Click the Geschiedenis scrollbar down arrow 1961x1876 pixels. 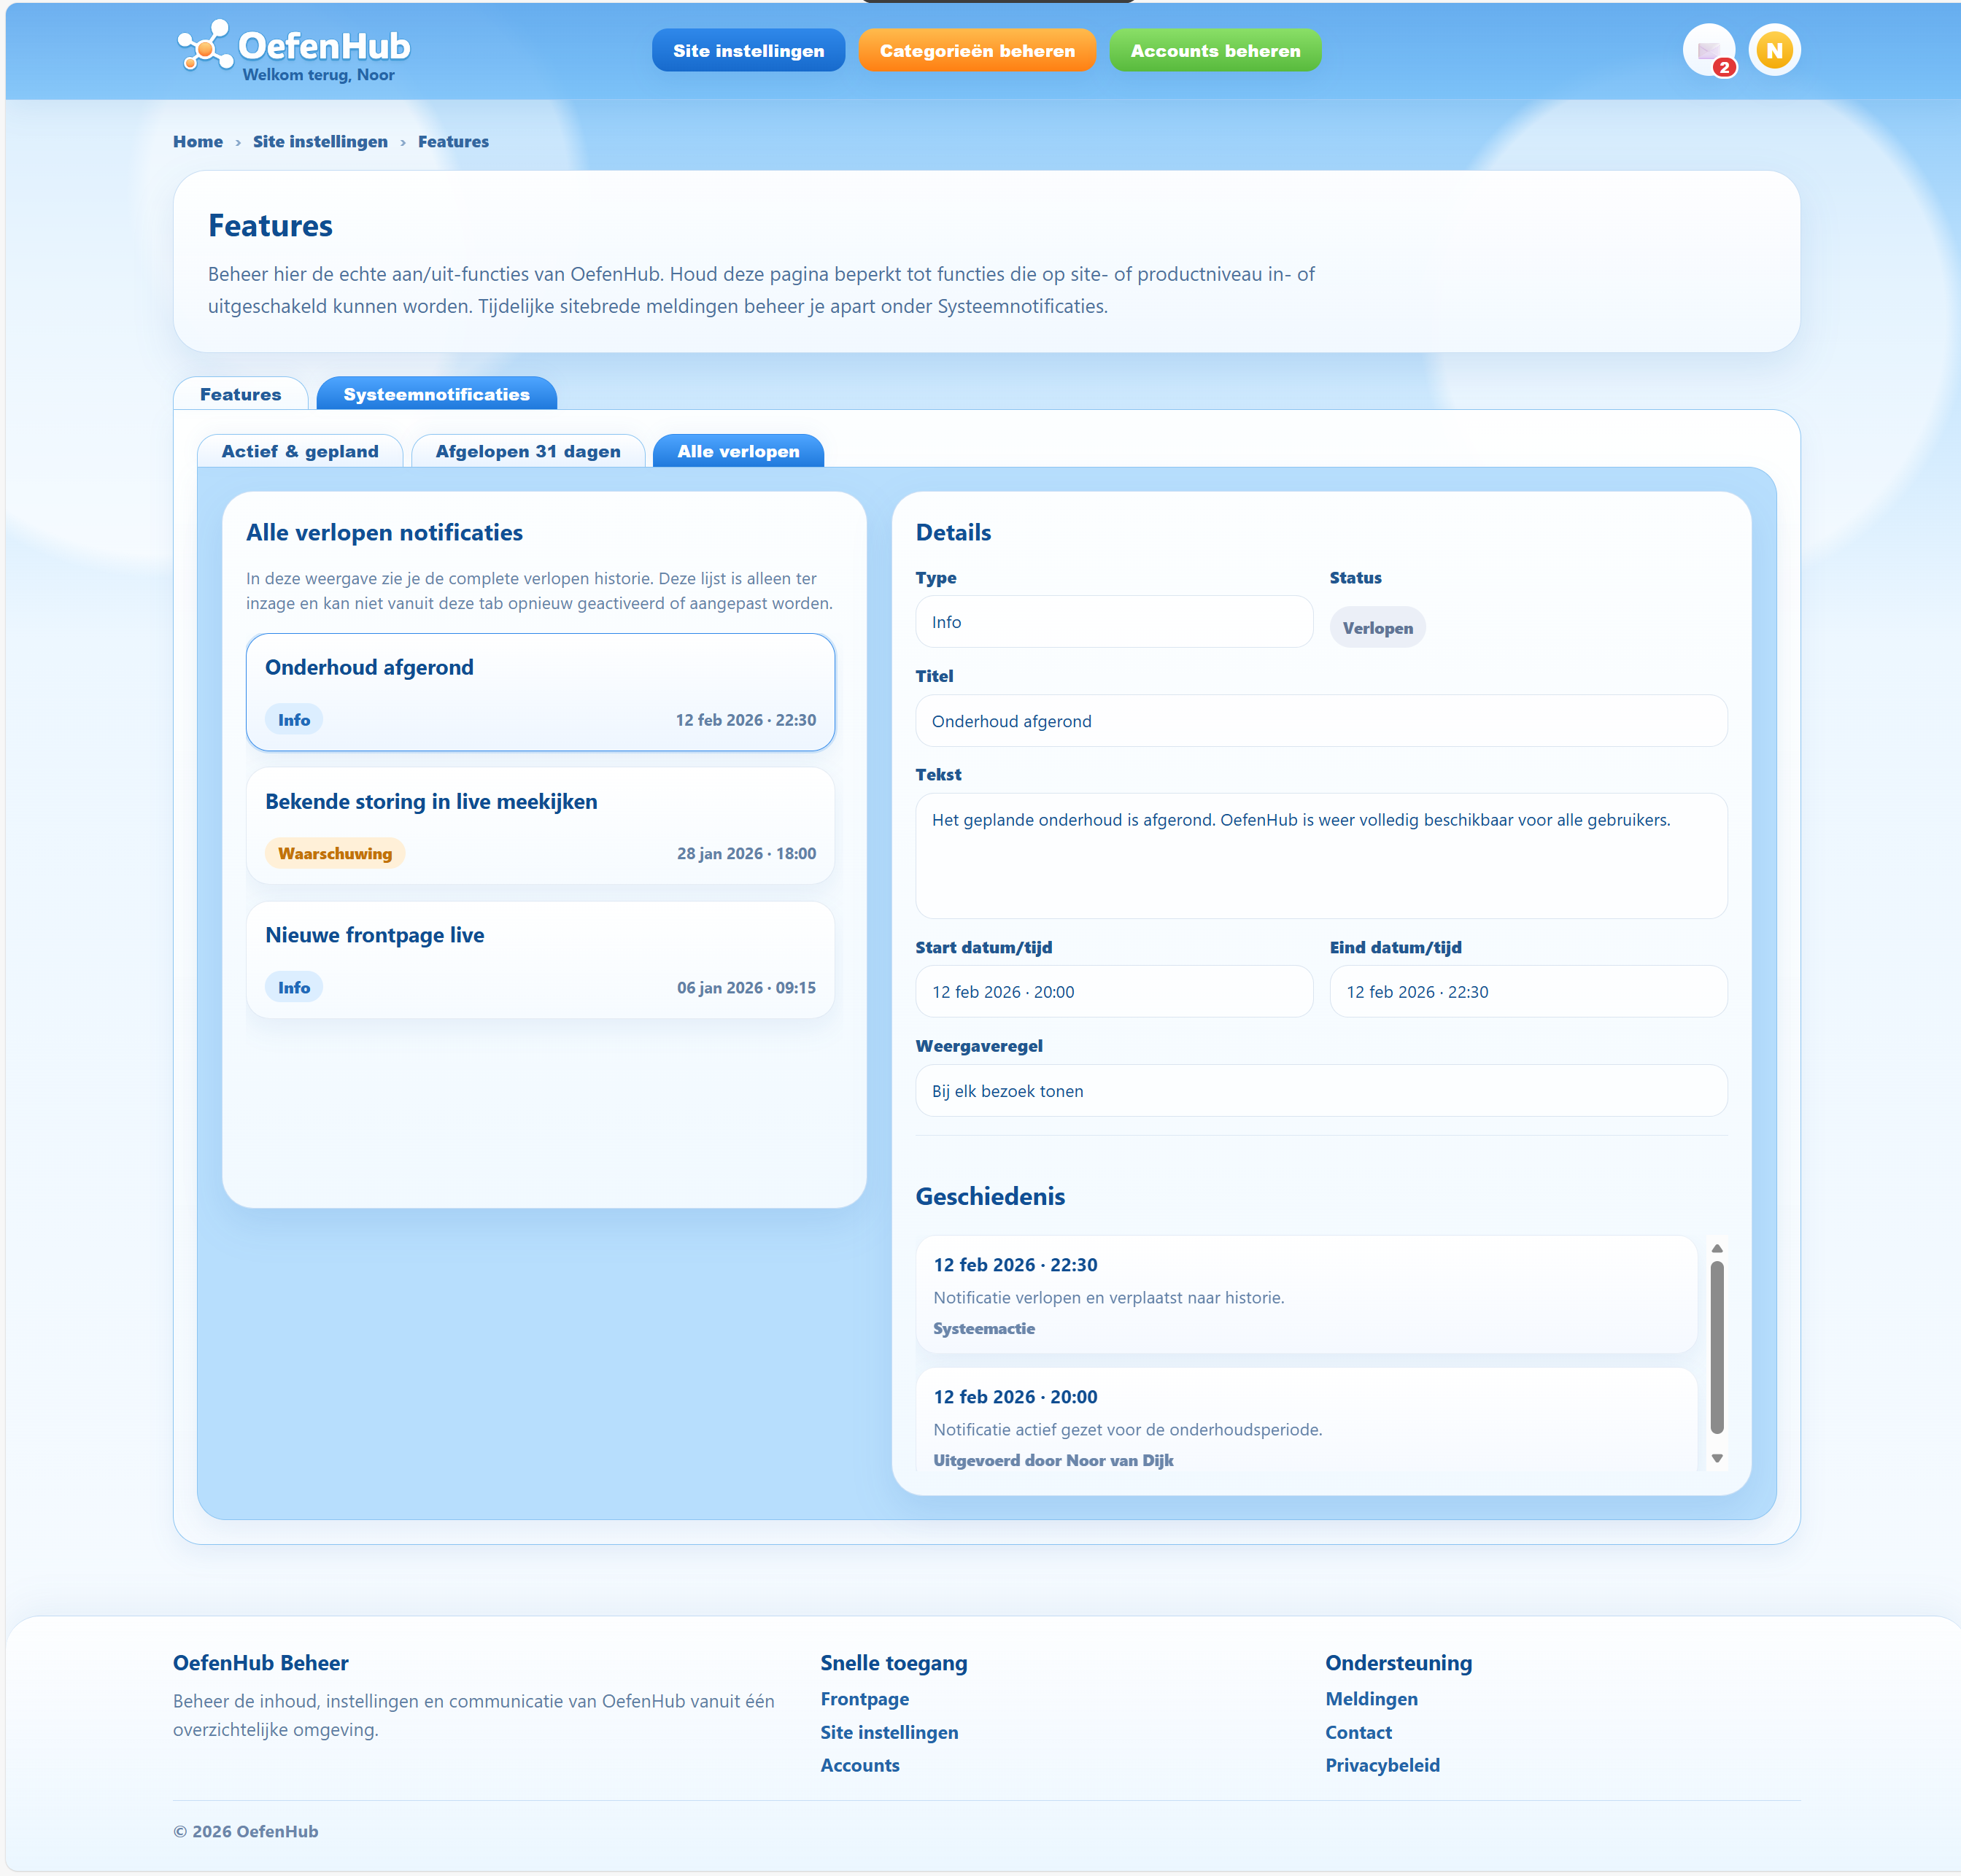click(x=1717, y=1458)
